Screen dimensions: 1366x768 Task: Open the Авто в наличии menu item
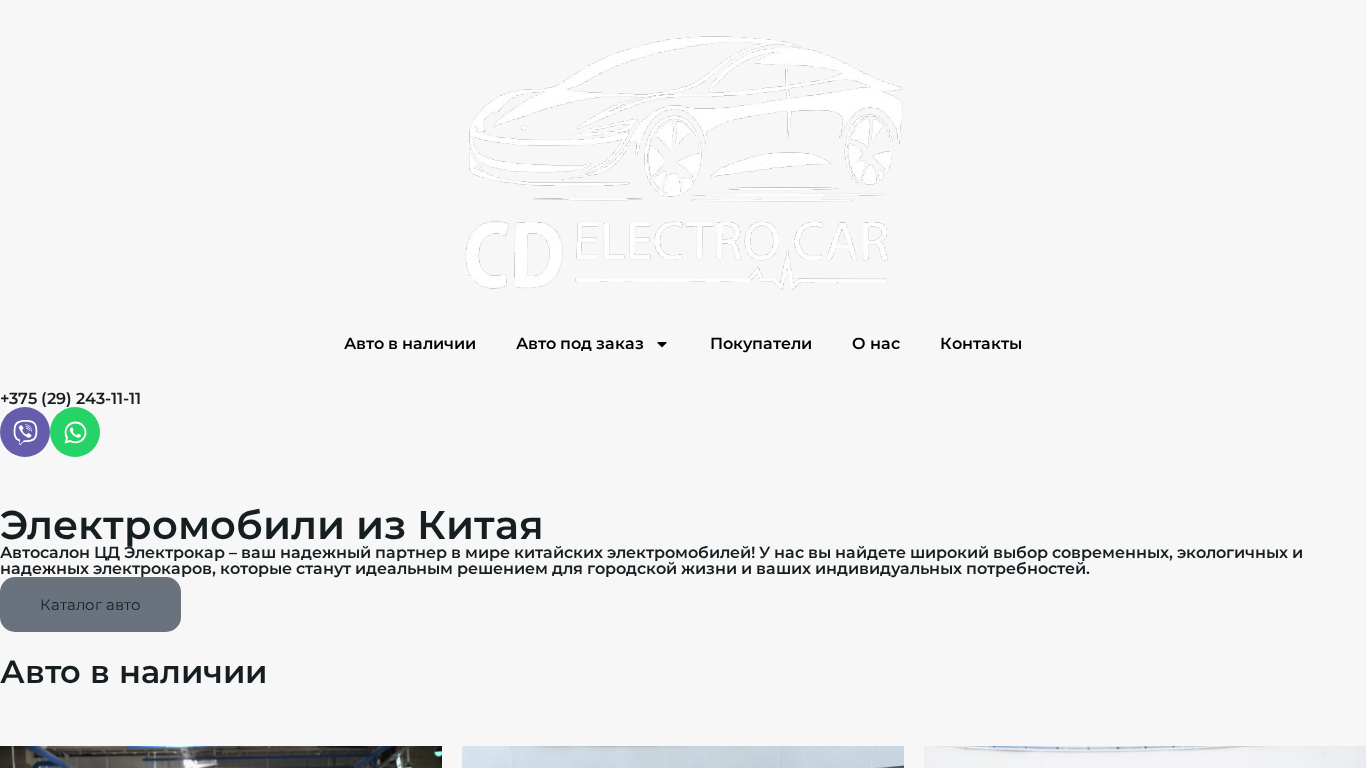click(410, 344)
